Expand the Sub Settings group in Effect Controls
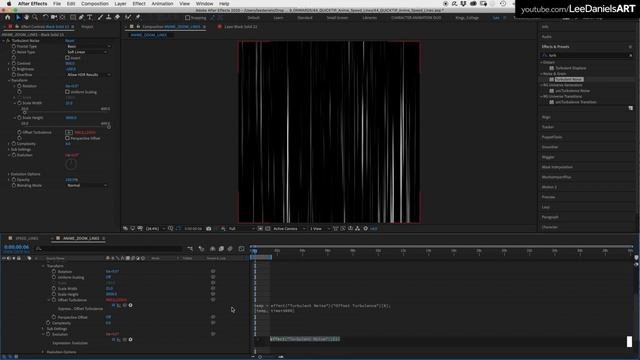Viewport: 640px width, 360px height. coord(9,149)
